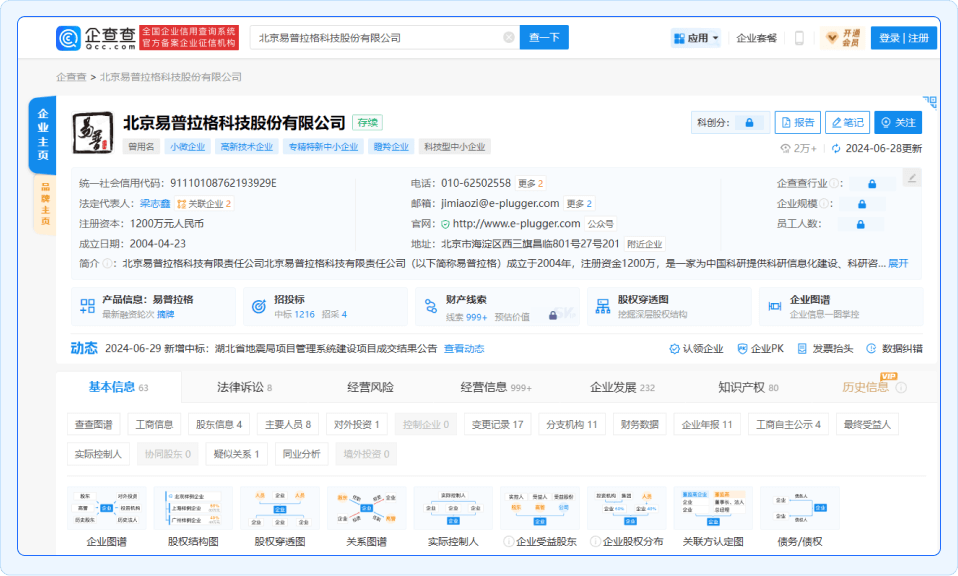Click the lock icon beside 科创分
This screenshot has width=958, height=576.
pos(749,123)
